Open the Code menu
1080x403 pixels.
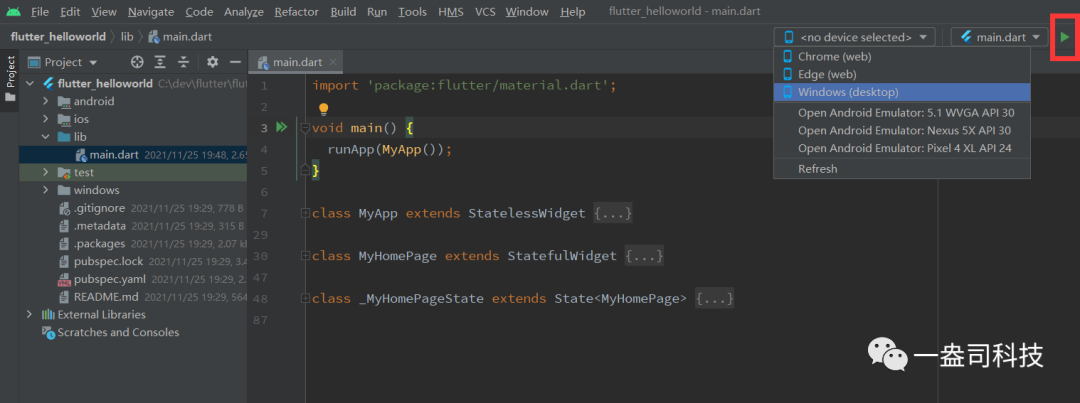pos(199,12)
